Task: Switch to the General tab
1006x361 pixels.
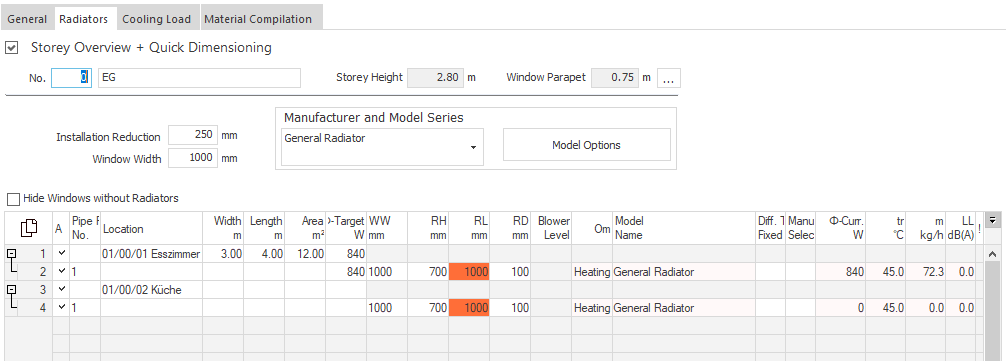Action: (x=27, y=19)
